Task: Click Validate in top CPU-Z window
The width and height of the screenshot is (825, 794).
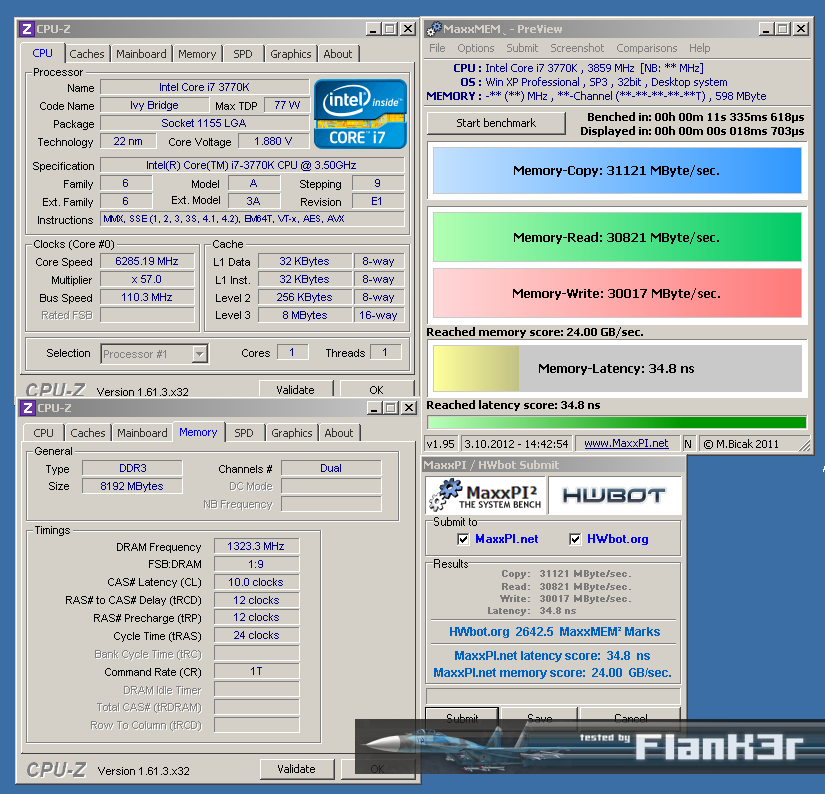Action: 296,390
